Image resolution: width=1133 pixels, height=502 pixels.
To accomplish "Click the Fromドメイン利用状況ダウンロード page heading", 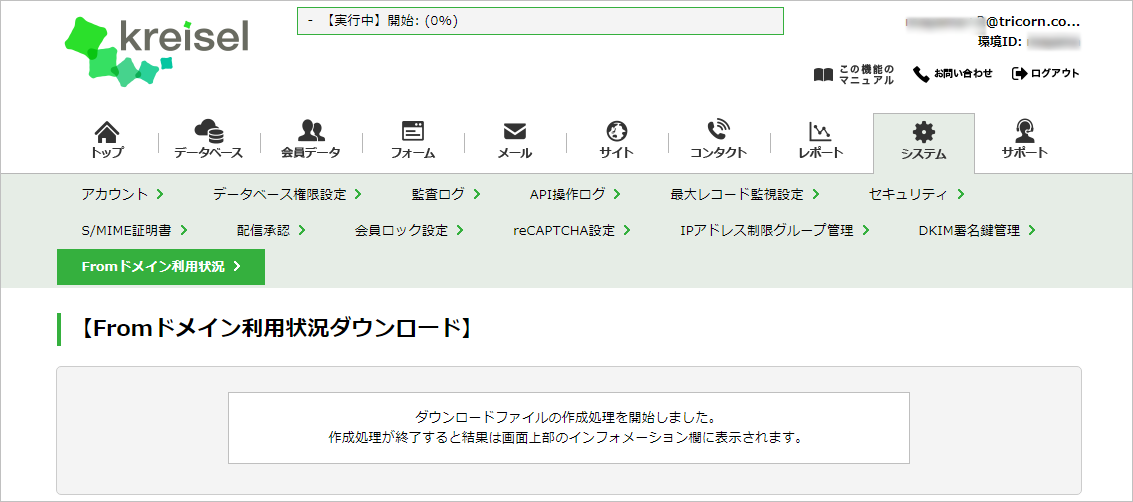I will pyautogui.click(x=275, y=329).
